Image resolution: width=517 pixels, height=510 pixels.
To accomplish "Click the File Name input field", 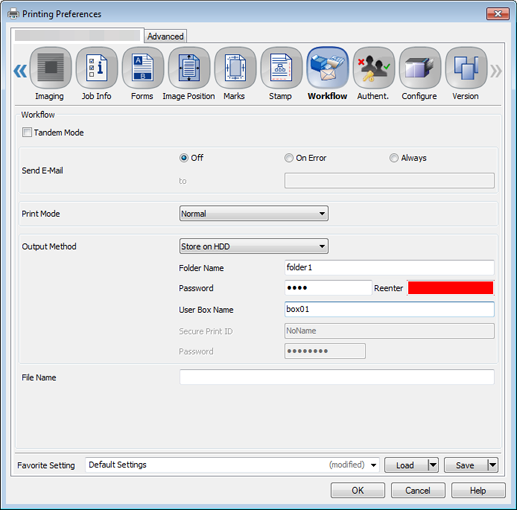I will 337,377.
